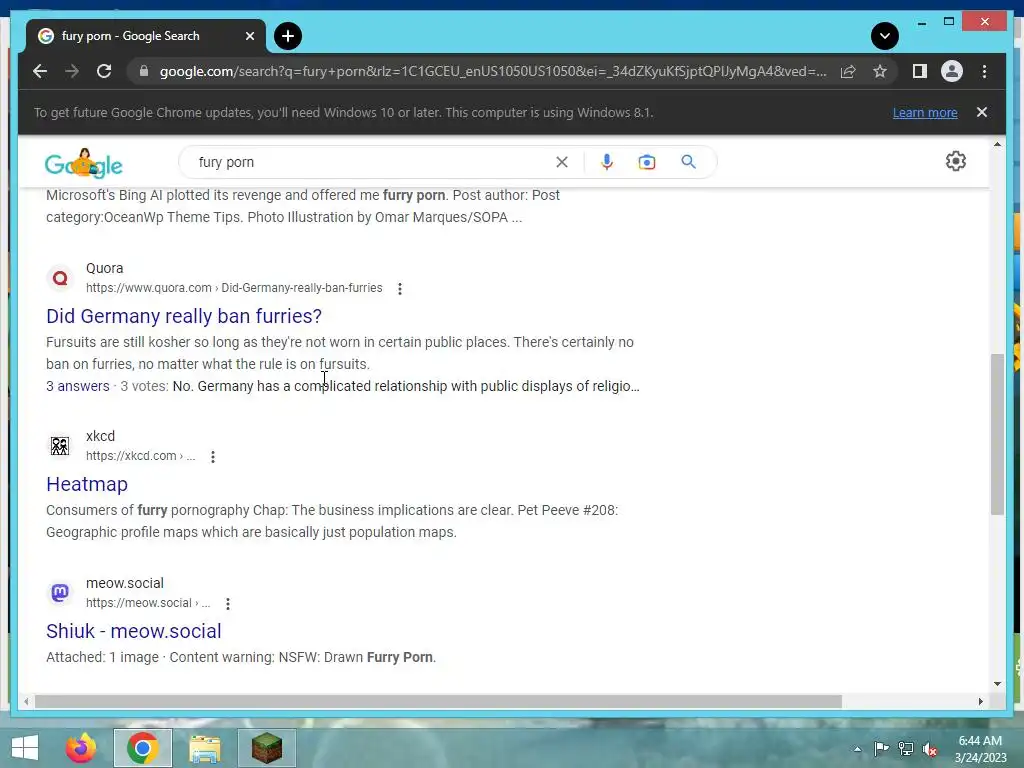Click the horizontal scroll right arrow
This screenshot has height=768, width=1024.
[x=981, y=701]
